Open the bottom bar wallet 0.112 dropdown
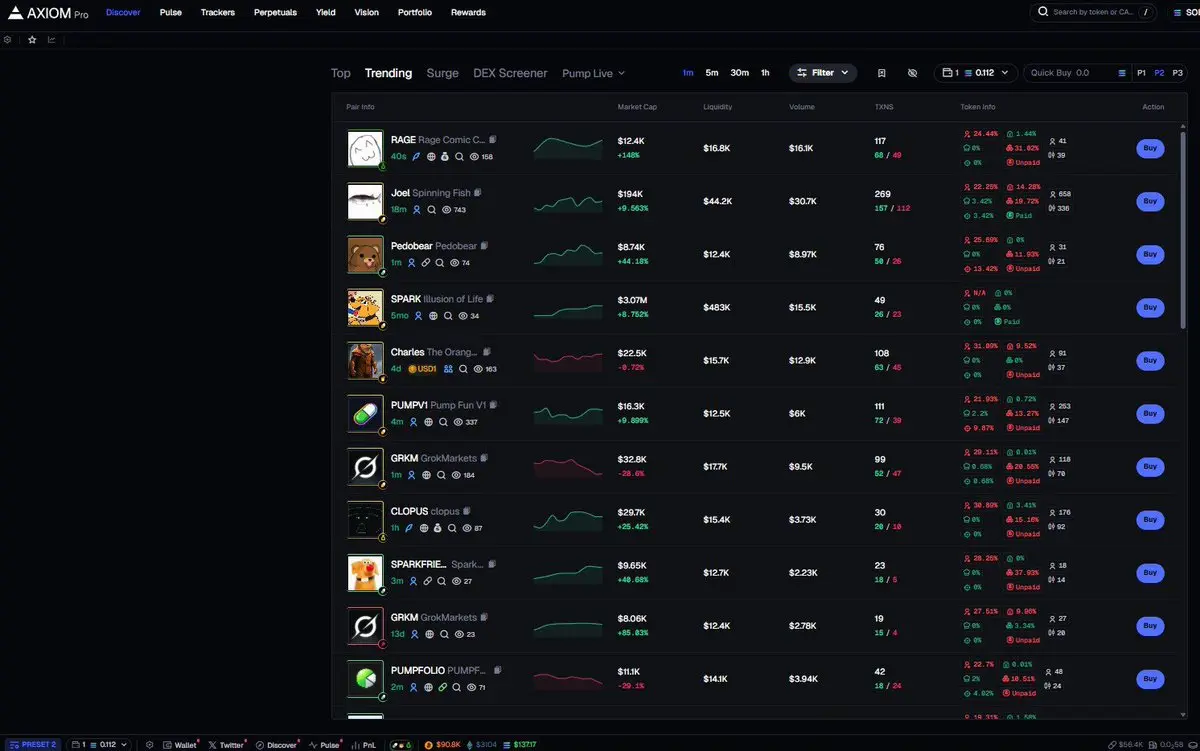 pyautogui.click(x=99, y=745)
